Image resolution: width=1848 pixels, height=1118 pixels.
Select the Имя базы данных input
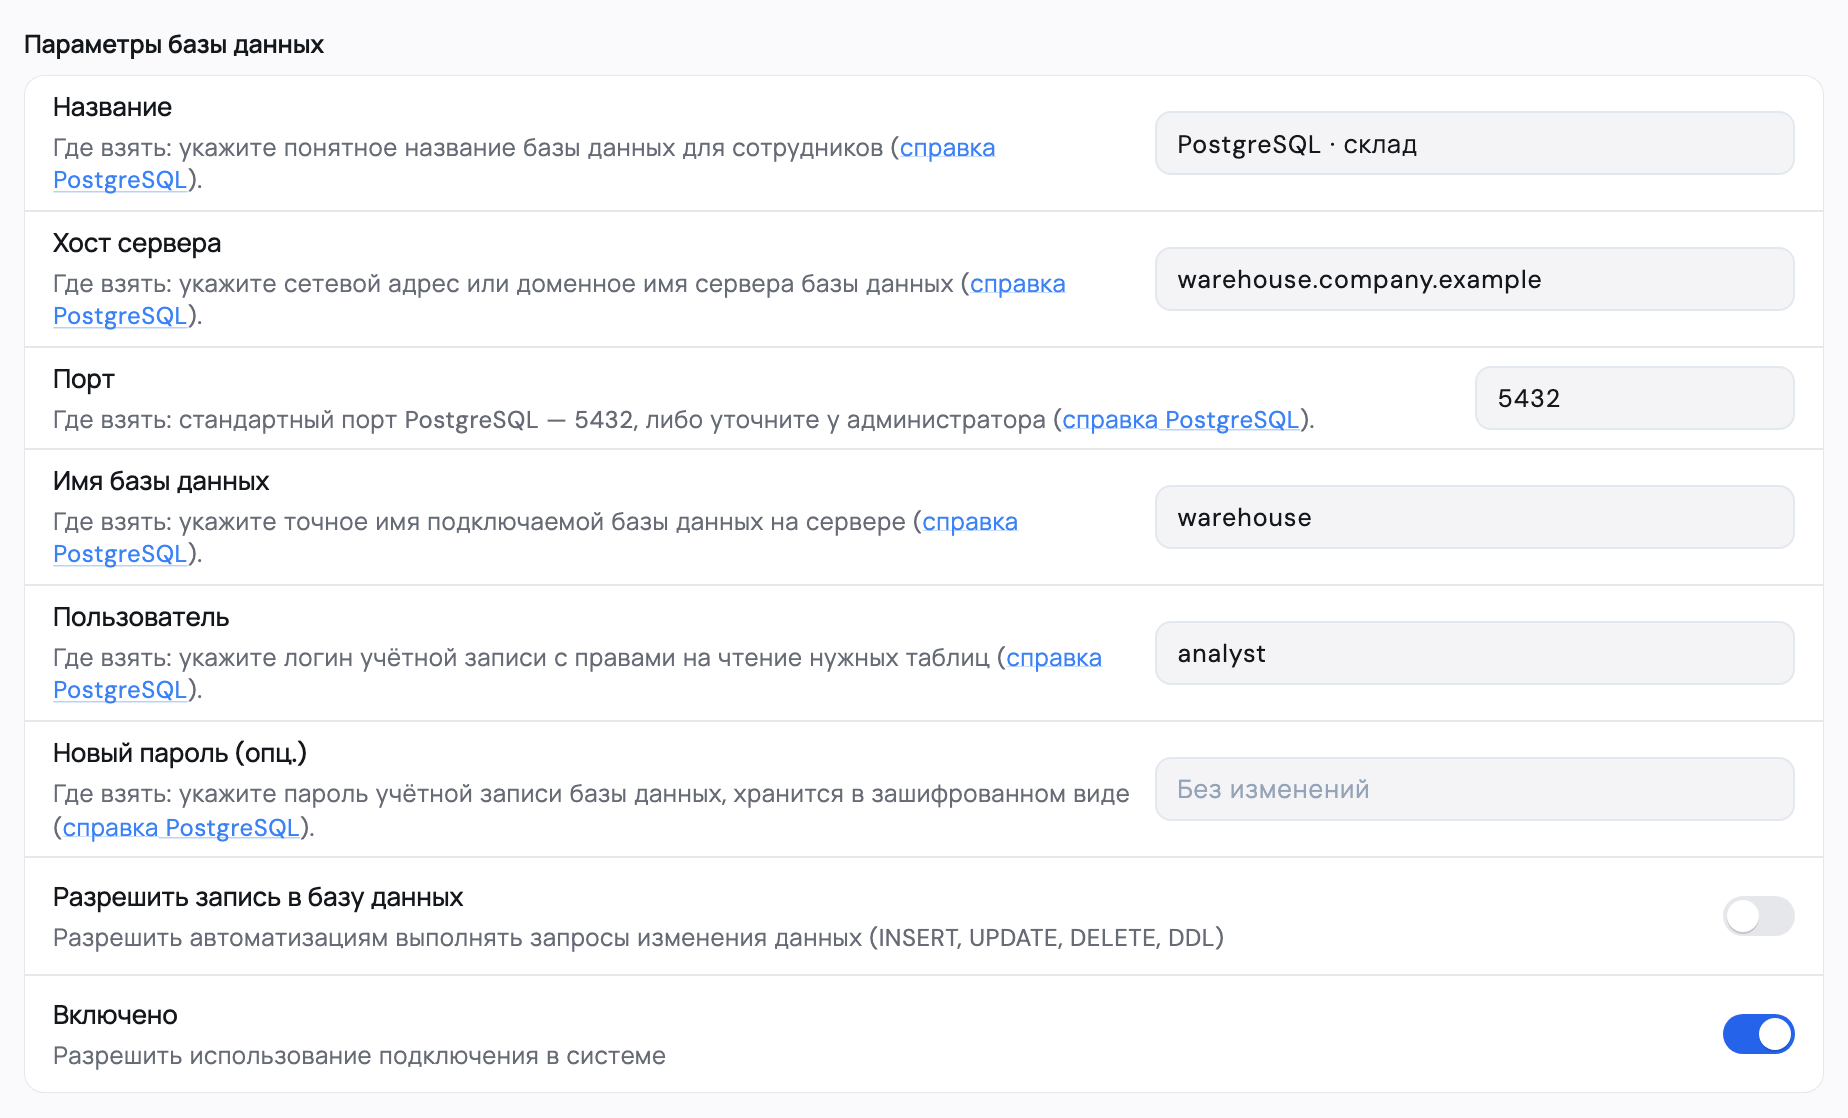(1474, 517)
